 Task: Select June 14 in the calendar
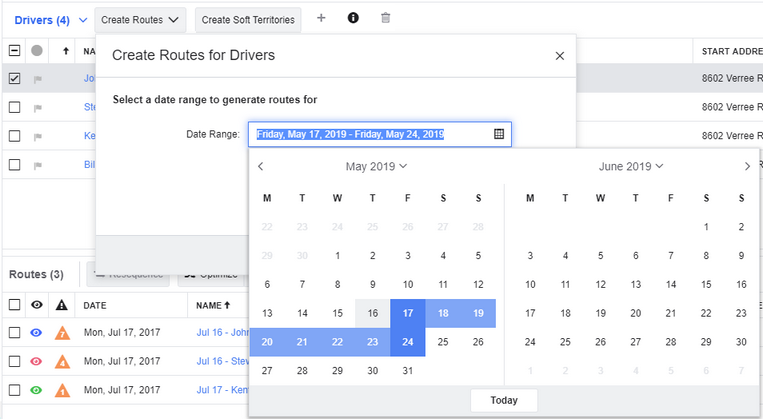pos(671,285)
